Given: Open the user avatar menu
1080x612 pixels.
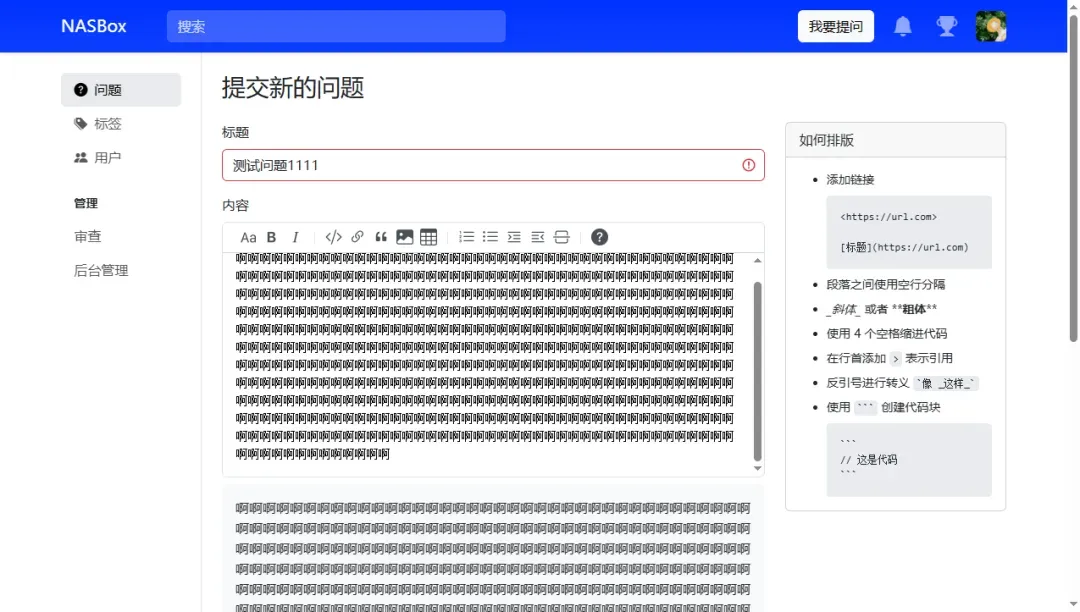Looking at the screenshot, I should (990, 27).
